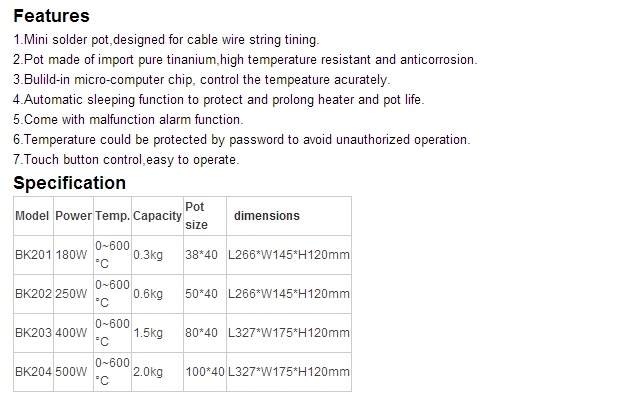This screenshot has width=643, height=407.
Task: Select the BK201 model cell
Action: [33, 255]
